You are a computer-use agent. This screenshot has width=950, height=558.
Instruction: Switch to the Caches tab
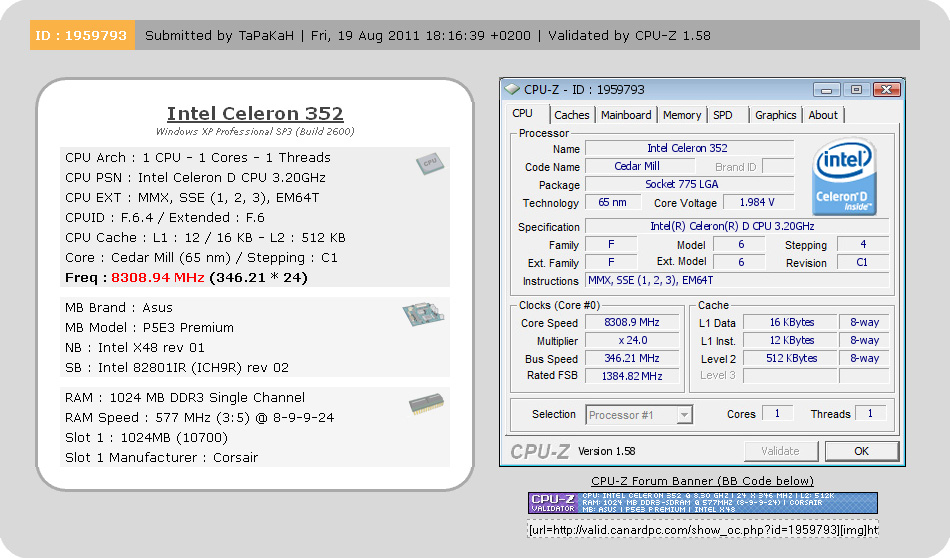(x=572, y=115)
